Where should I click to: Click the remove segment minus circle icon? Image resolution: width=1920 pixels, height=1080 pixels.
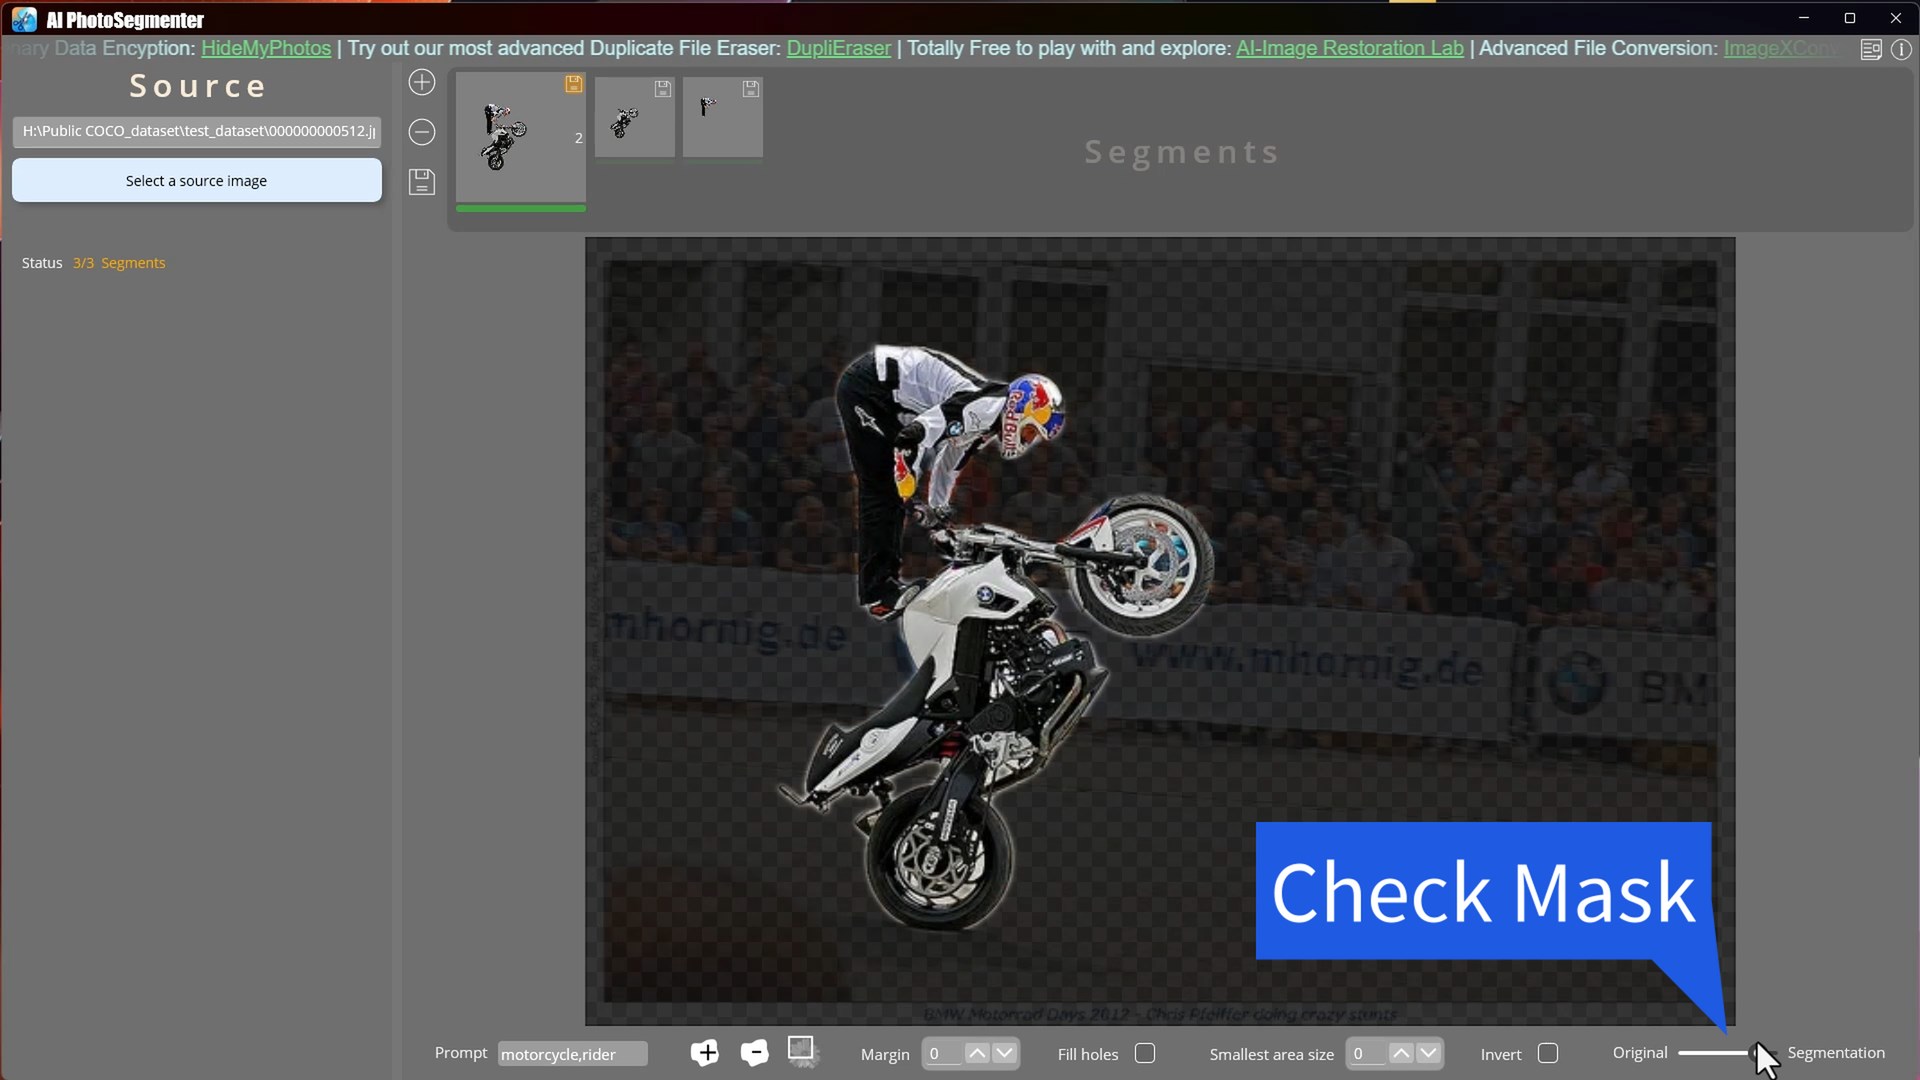coord(422,132)
